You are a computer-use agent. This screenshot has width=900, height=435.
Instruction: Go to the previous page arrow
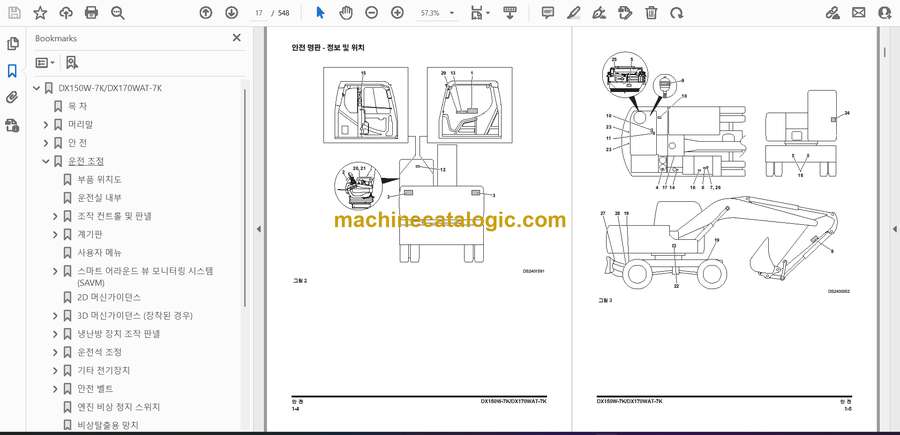point(206,13)
